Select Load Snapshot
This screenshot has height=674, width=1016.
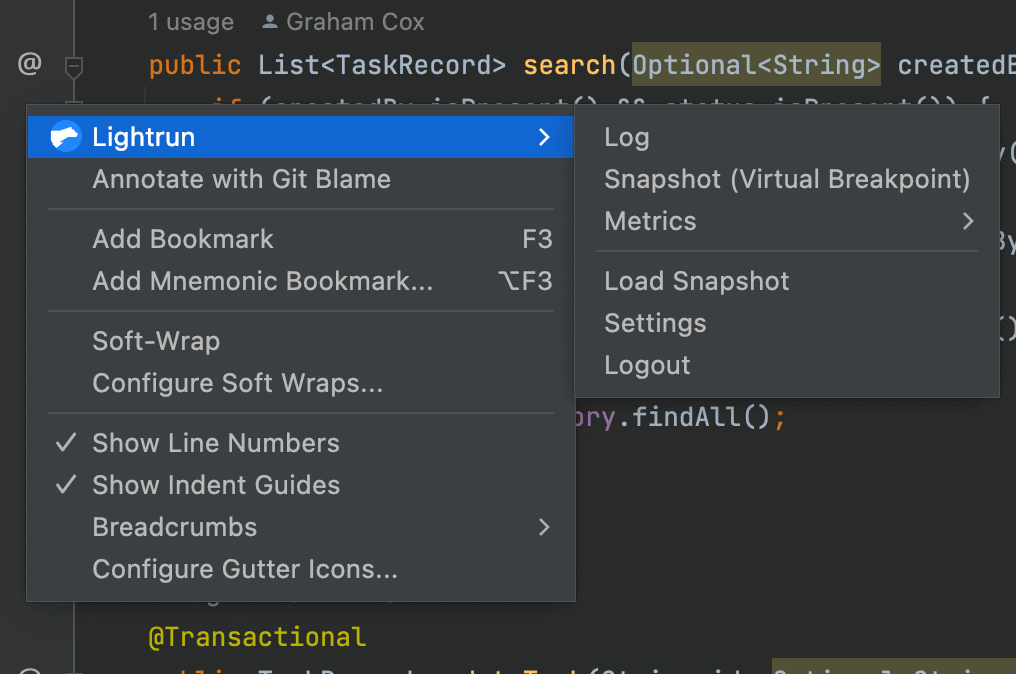pyautogui.click(x=787, y=281)
